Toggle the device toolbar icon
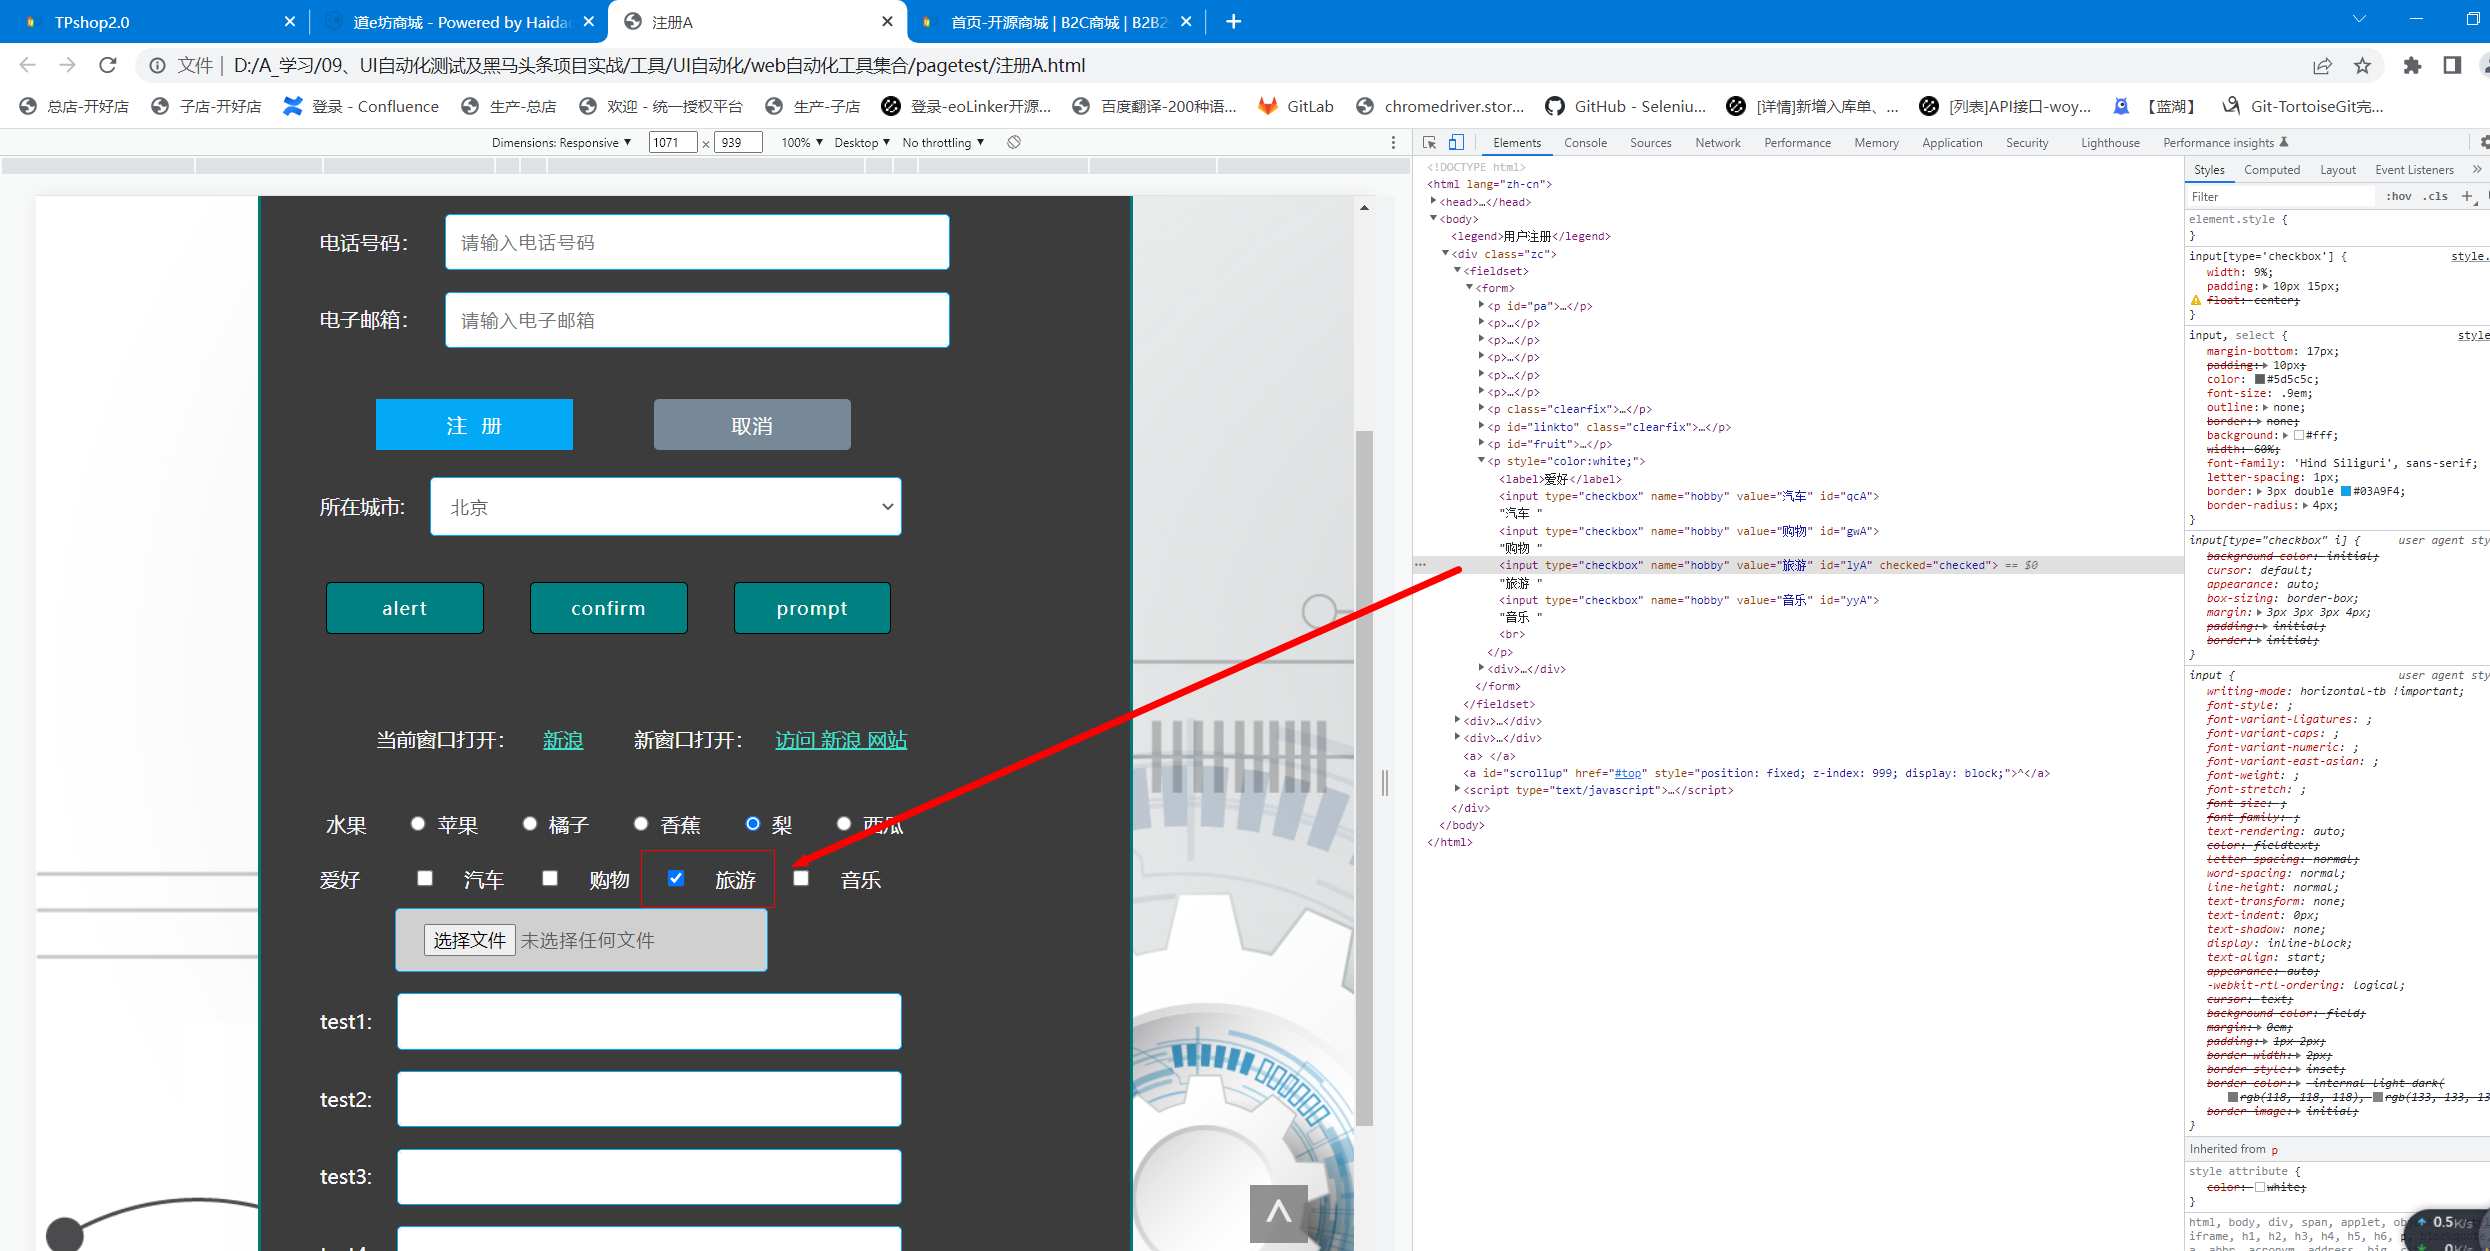 click(x=1456, y=143)
